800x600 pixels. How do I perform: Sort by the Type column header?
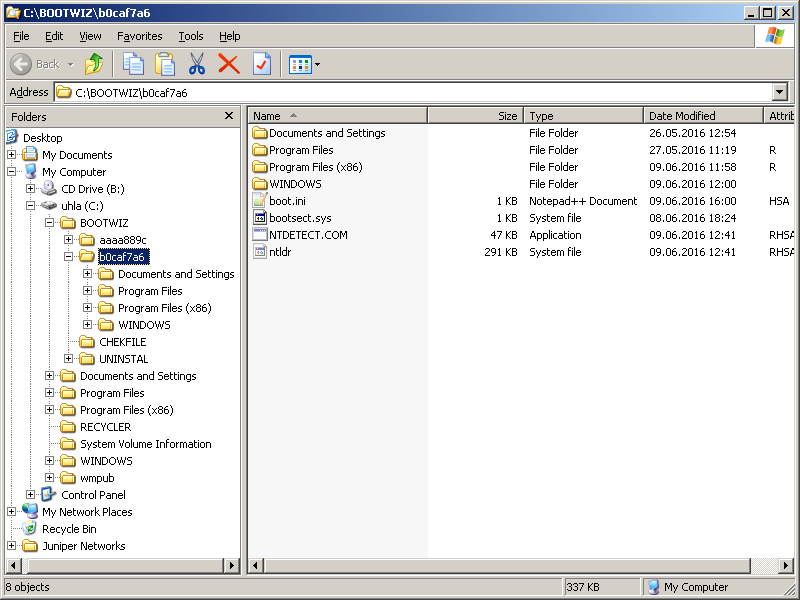(584, 116)
